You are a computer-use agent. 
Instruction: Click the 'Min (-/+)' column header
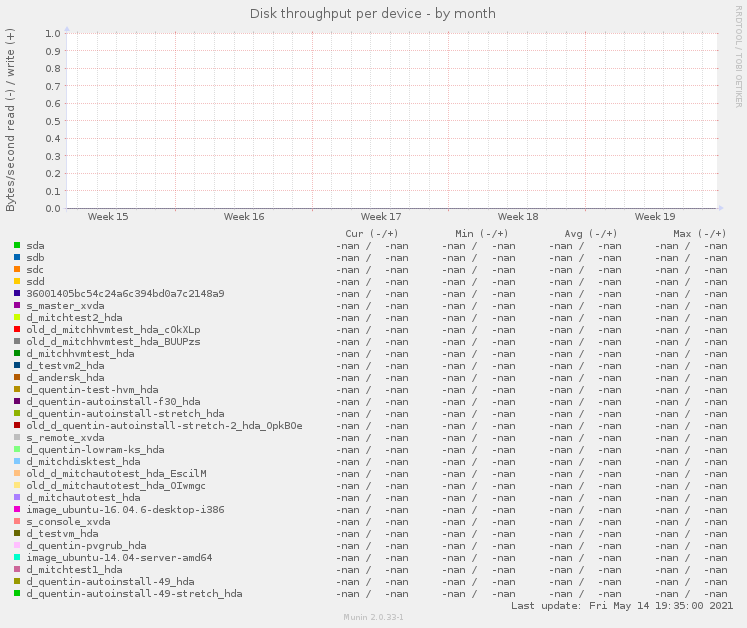coord(482,233)
